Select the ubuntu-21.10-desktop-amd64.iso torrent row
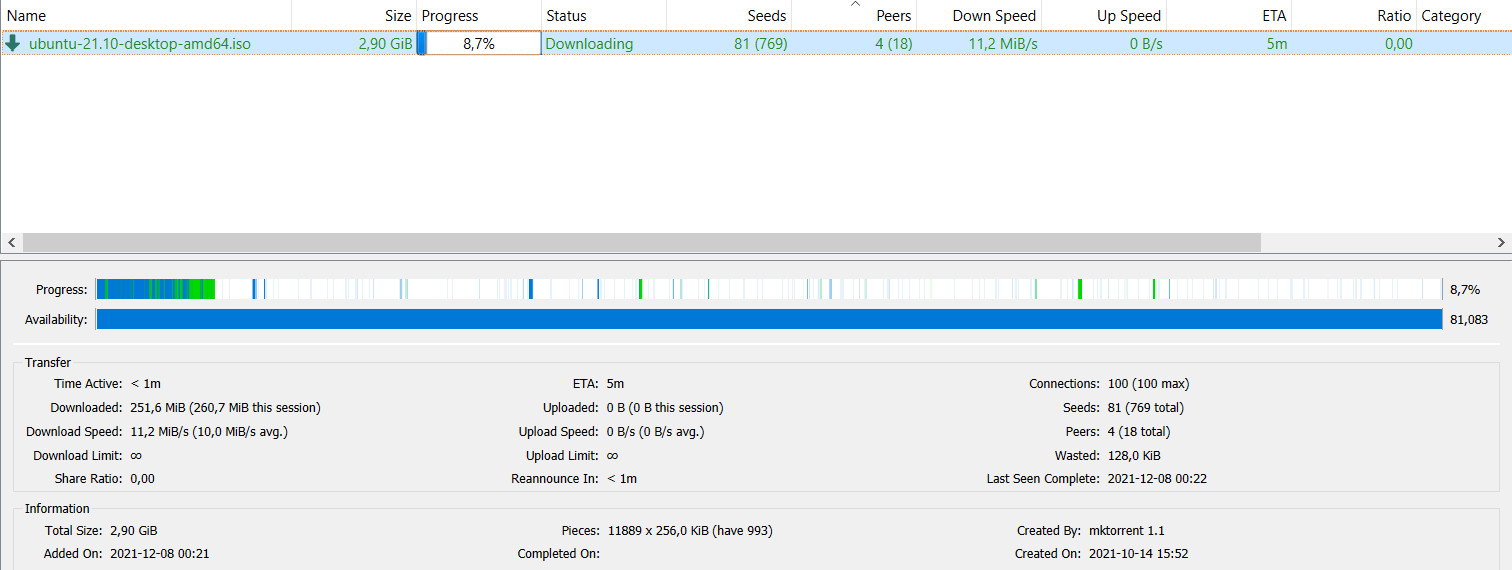 click(x=756, y=43)
